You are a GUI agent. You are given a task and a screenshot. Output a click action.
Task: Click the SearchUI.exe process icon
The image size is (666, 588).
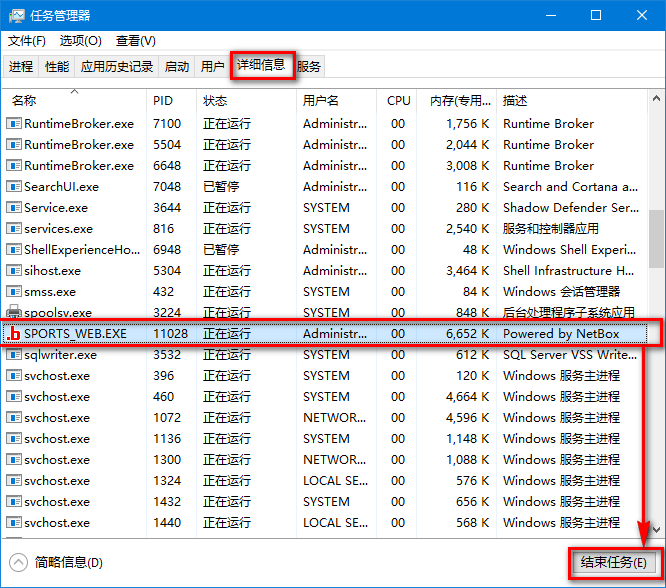pyautogui.click(x=14, y=187)
